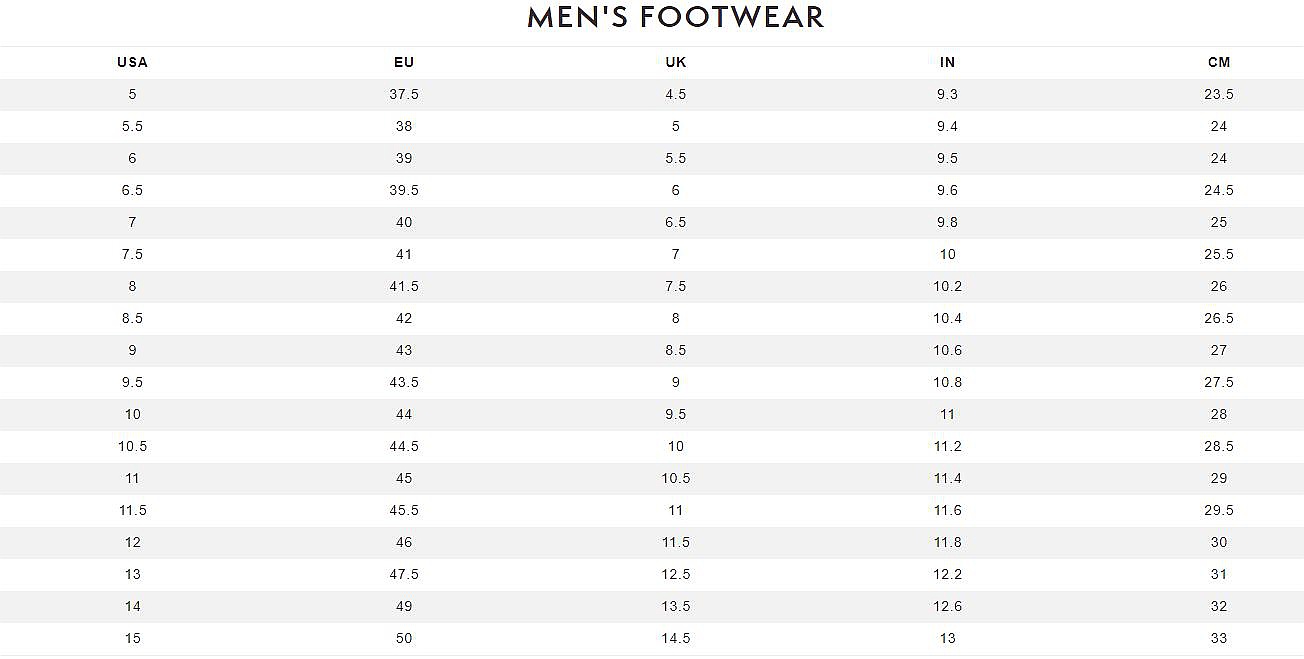
Task: Select UK size 13.5 cell
Action: coord(676,606)
